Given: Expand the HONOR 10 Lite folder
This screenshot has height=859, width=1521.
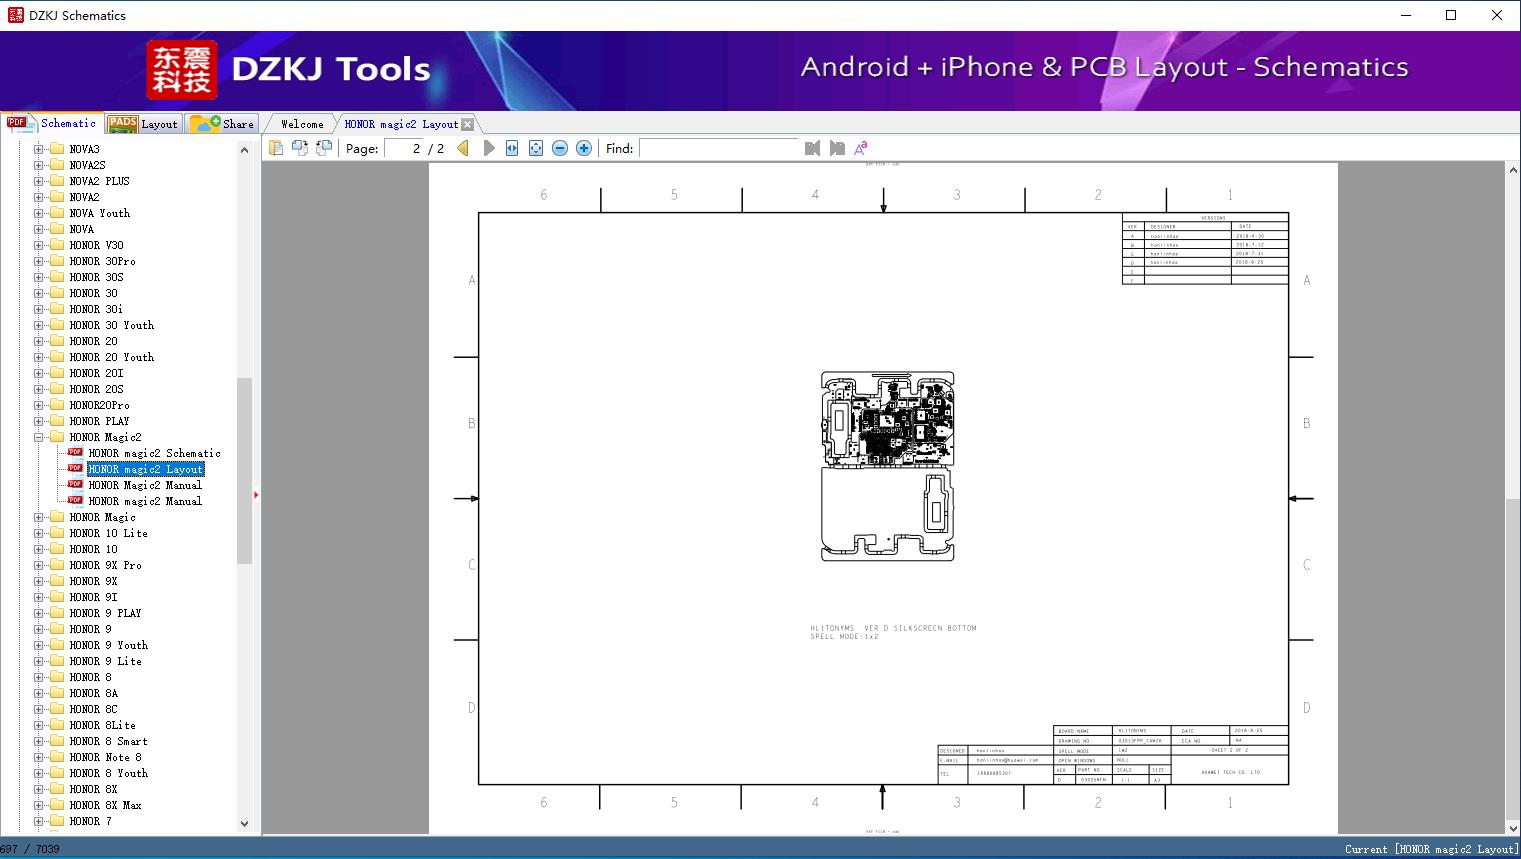Looking at the screenshot, I should pyautogui.click(x=39, y=533).
